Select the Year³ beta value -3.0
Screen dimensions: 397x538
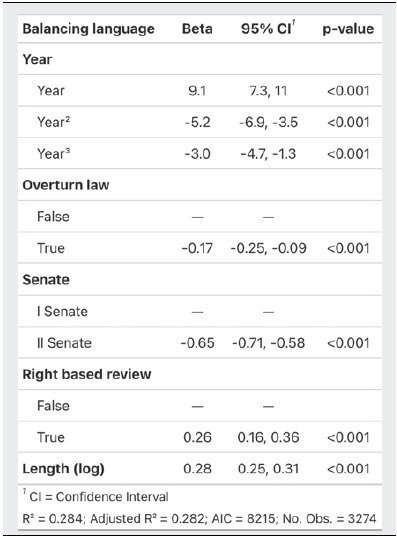click(197, 154)
